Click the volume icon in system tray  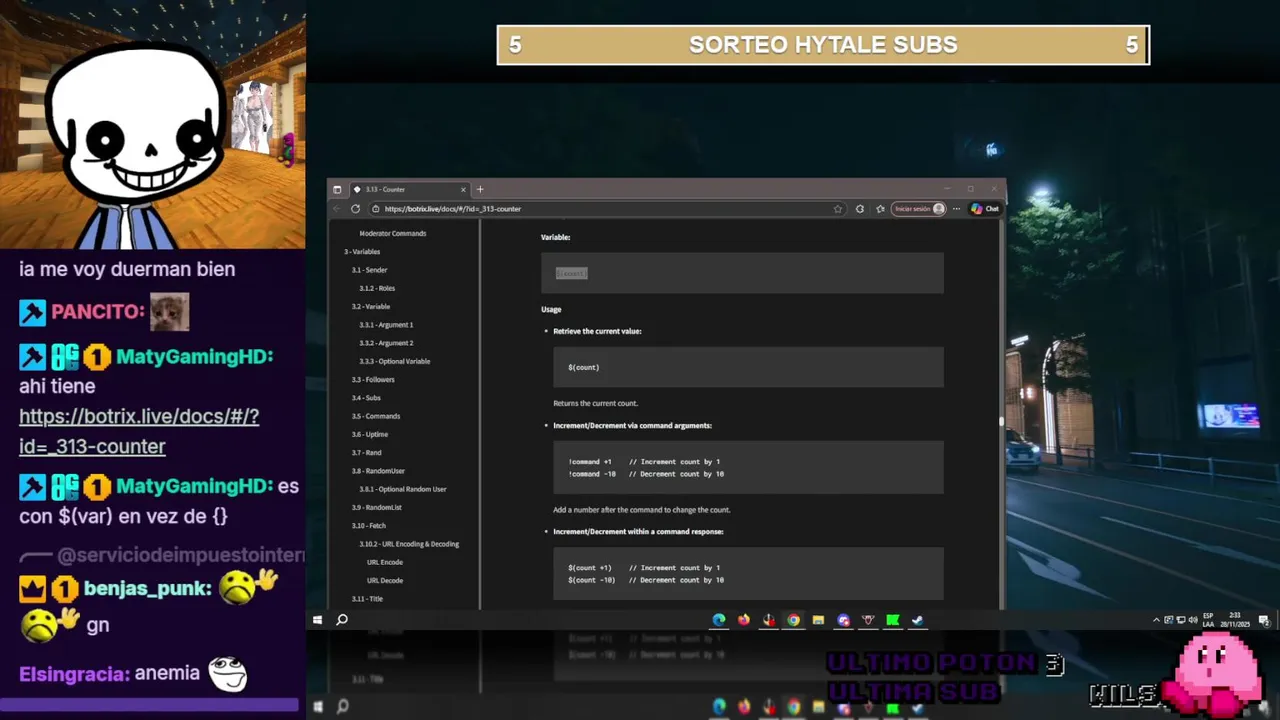coord(1193,620)
